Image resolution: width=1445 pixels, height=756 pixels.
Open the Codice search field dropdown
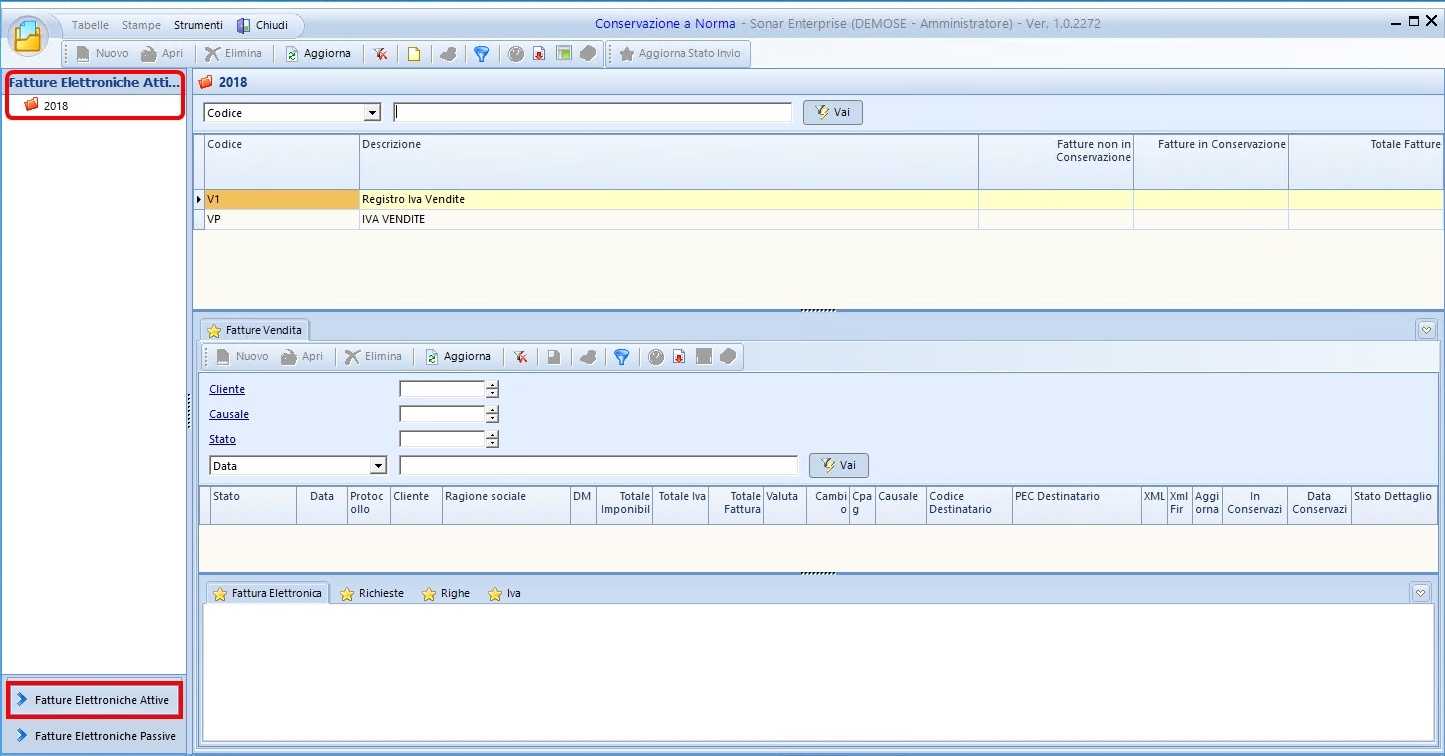coord(373,113)
